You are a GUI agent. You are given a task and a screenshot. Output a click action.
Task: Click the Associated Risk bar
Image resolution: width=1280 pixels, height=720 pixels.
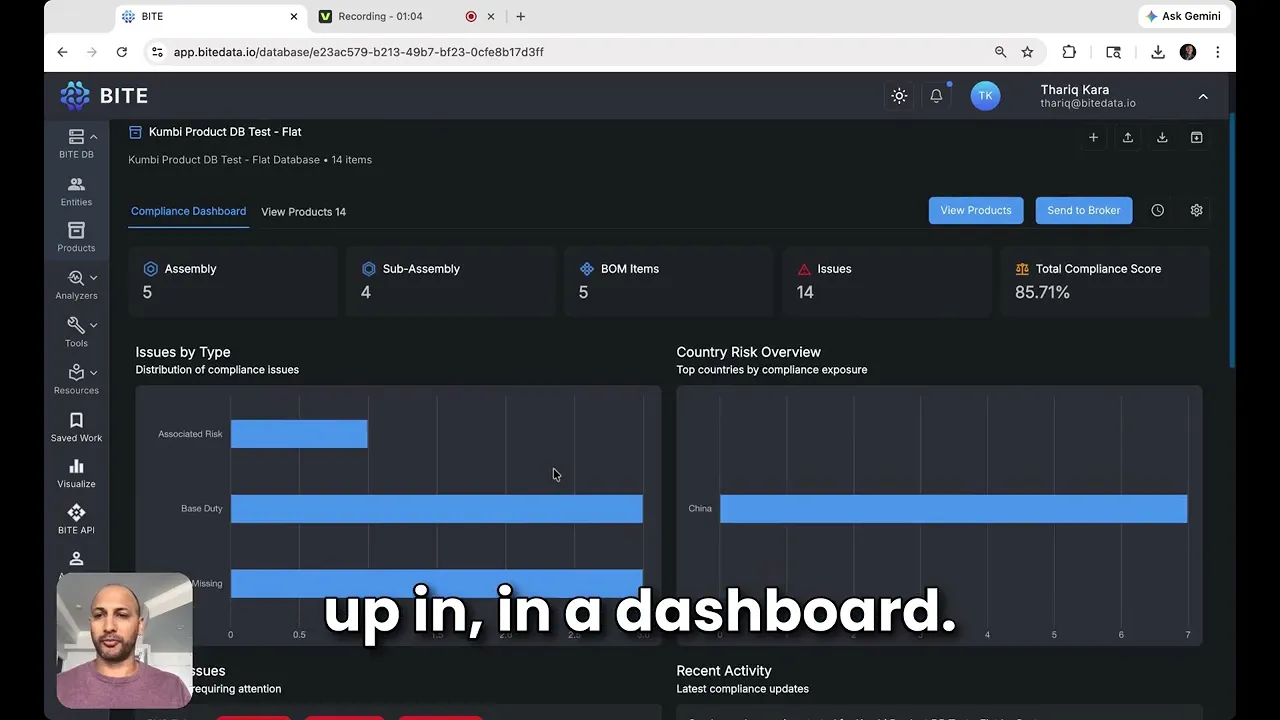pyautogui.click(x=299, y=434)
